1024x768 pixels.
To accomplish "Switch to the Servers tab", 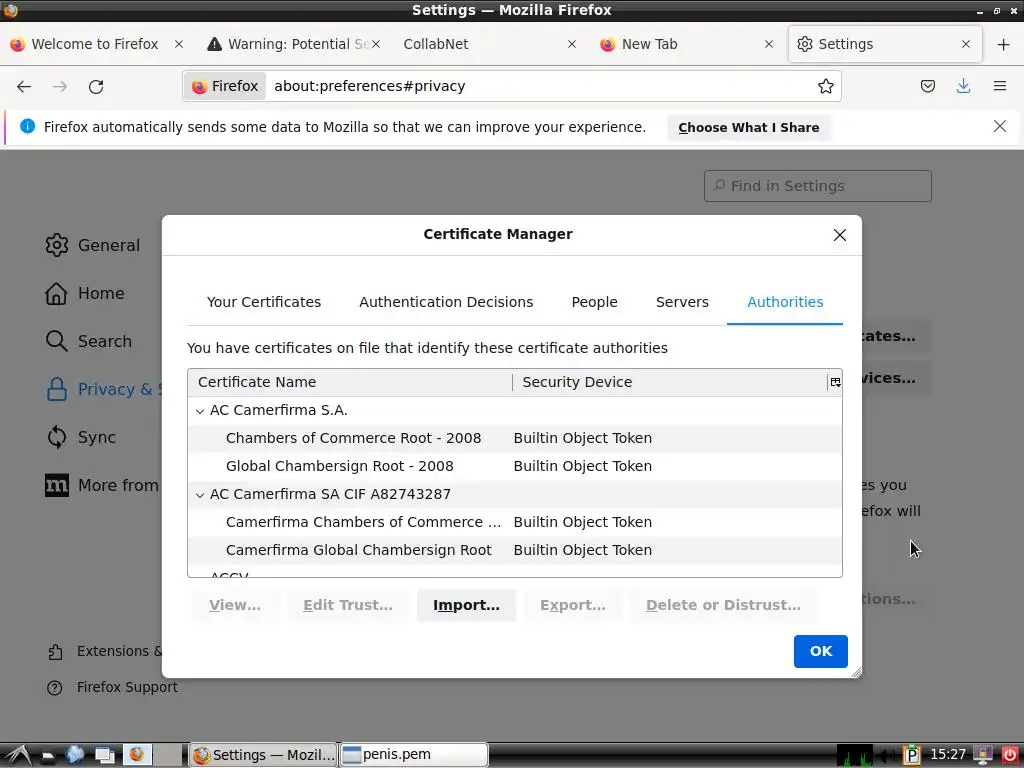I will 682,302.
